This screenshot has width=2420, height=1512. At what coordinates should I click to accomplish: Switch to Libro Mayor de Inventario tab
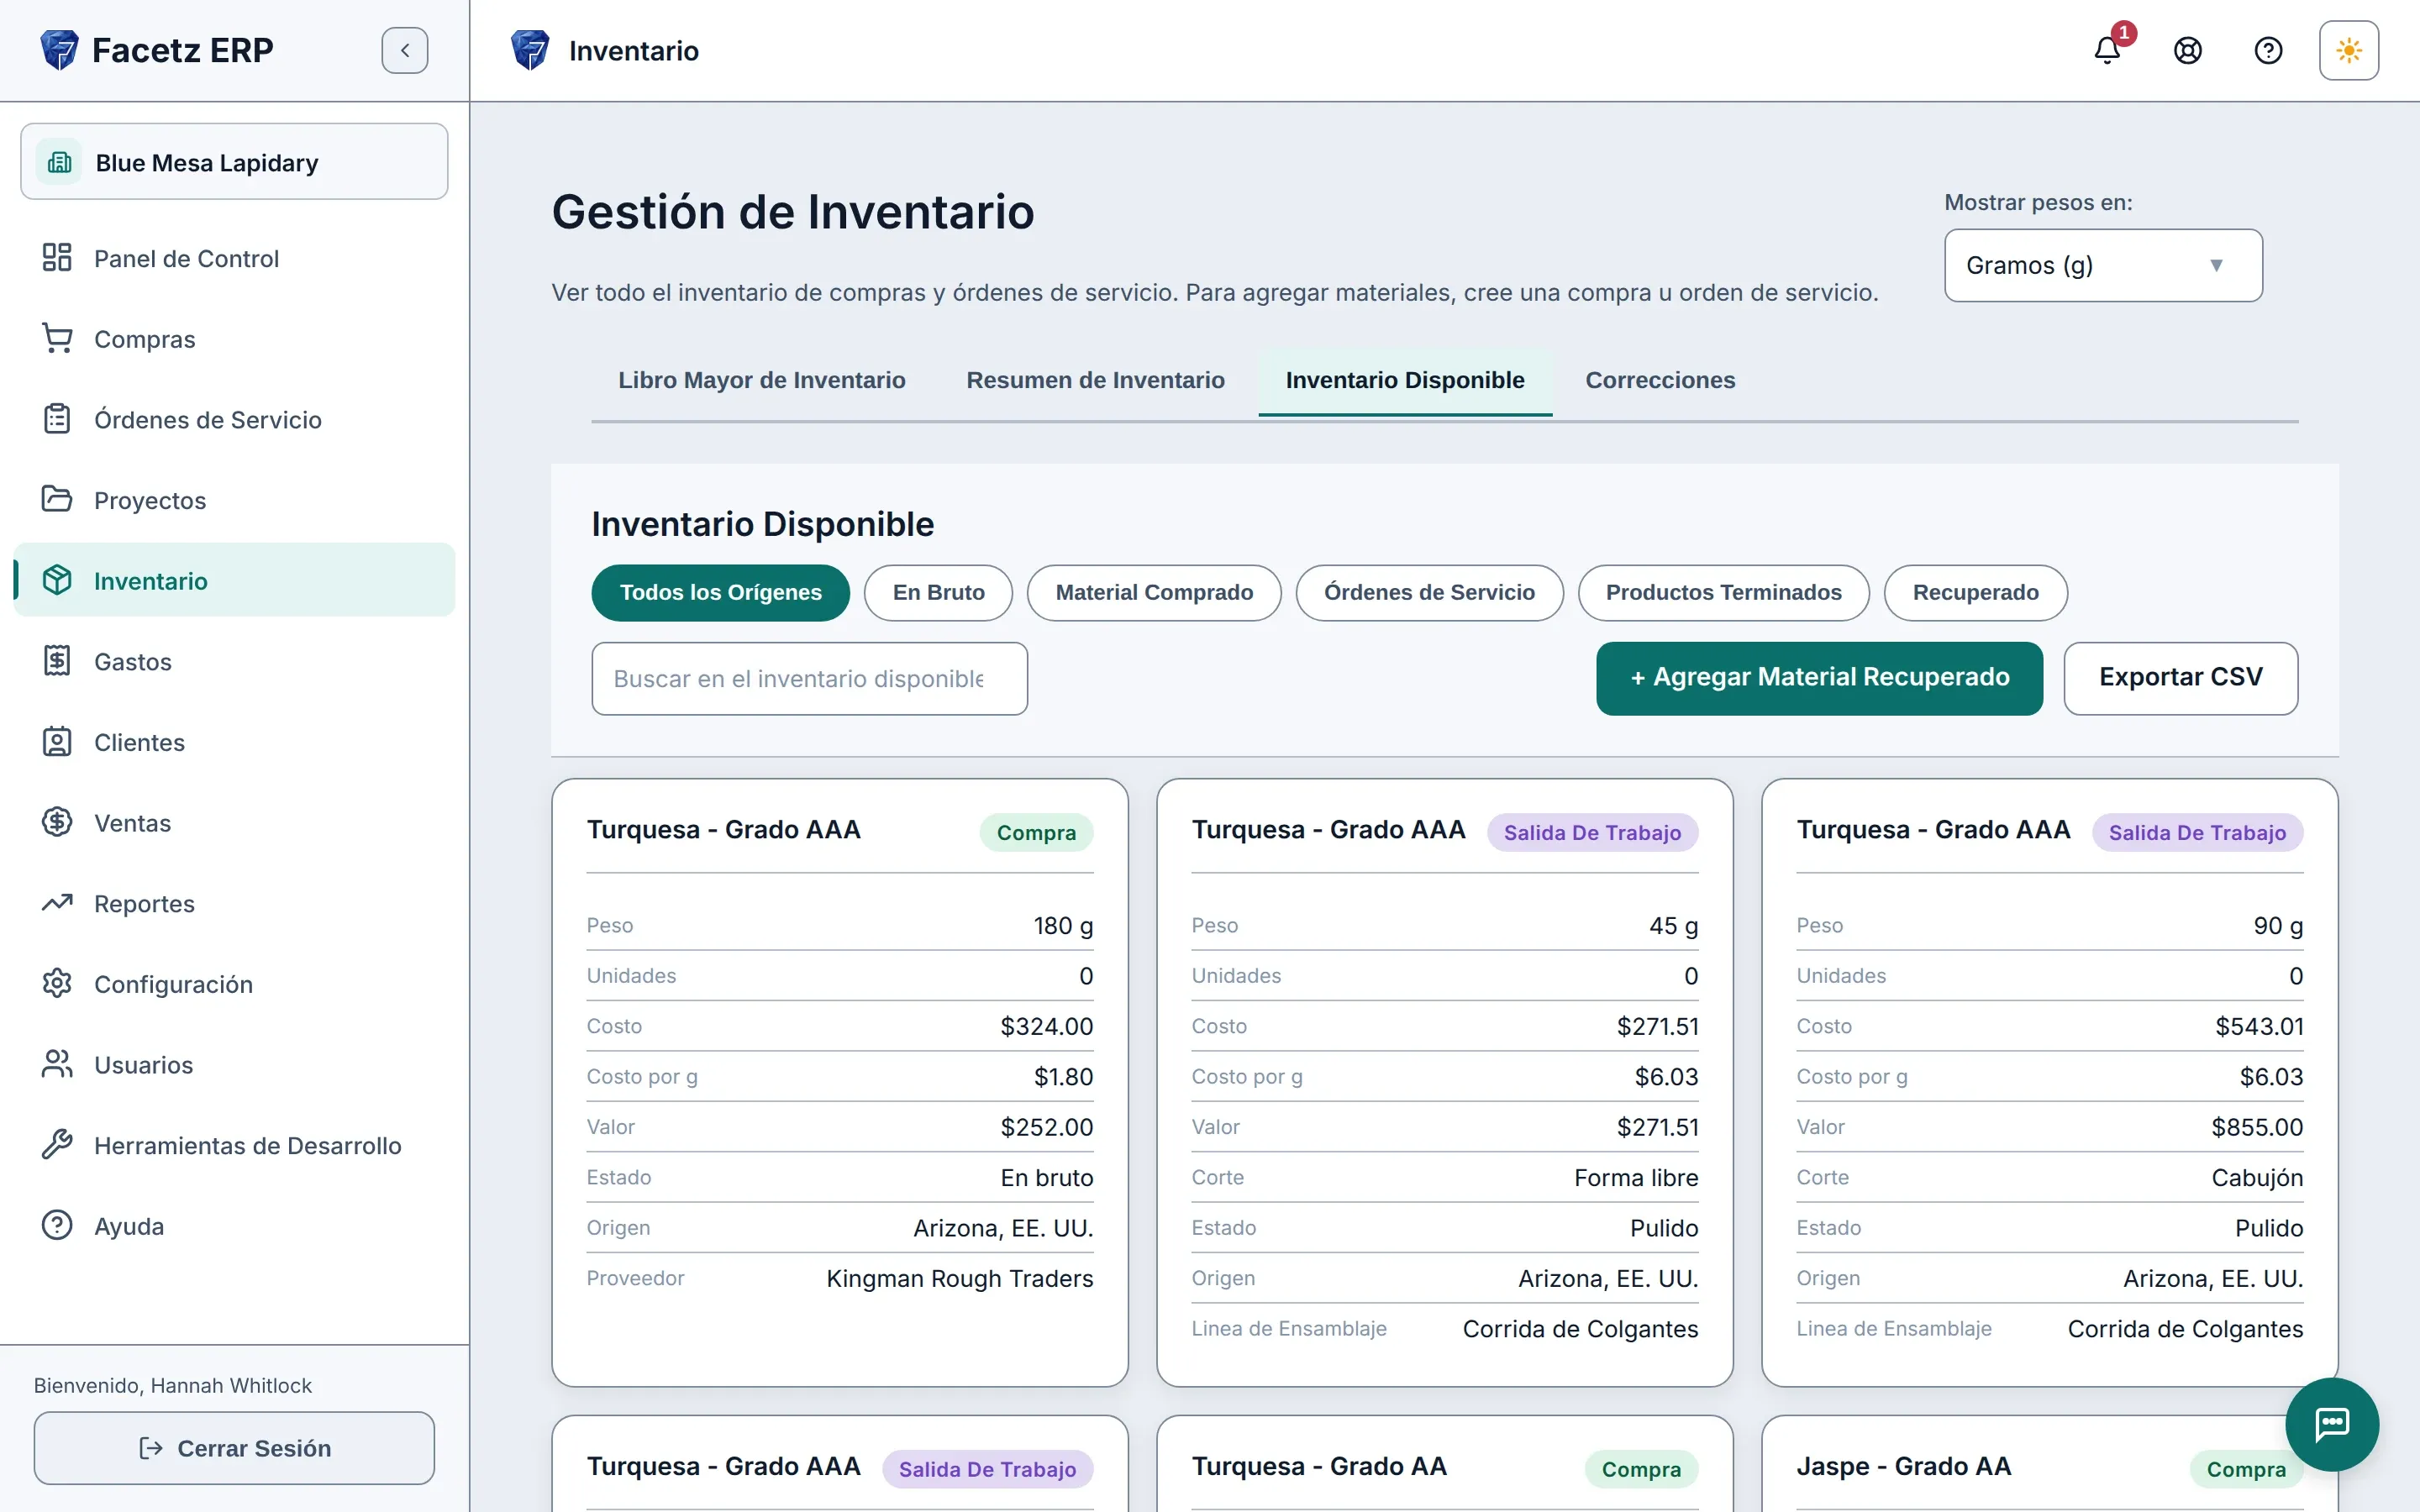point(762,380)
